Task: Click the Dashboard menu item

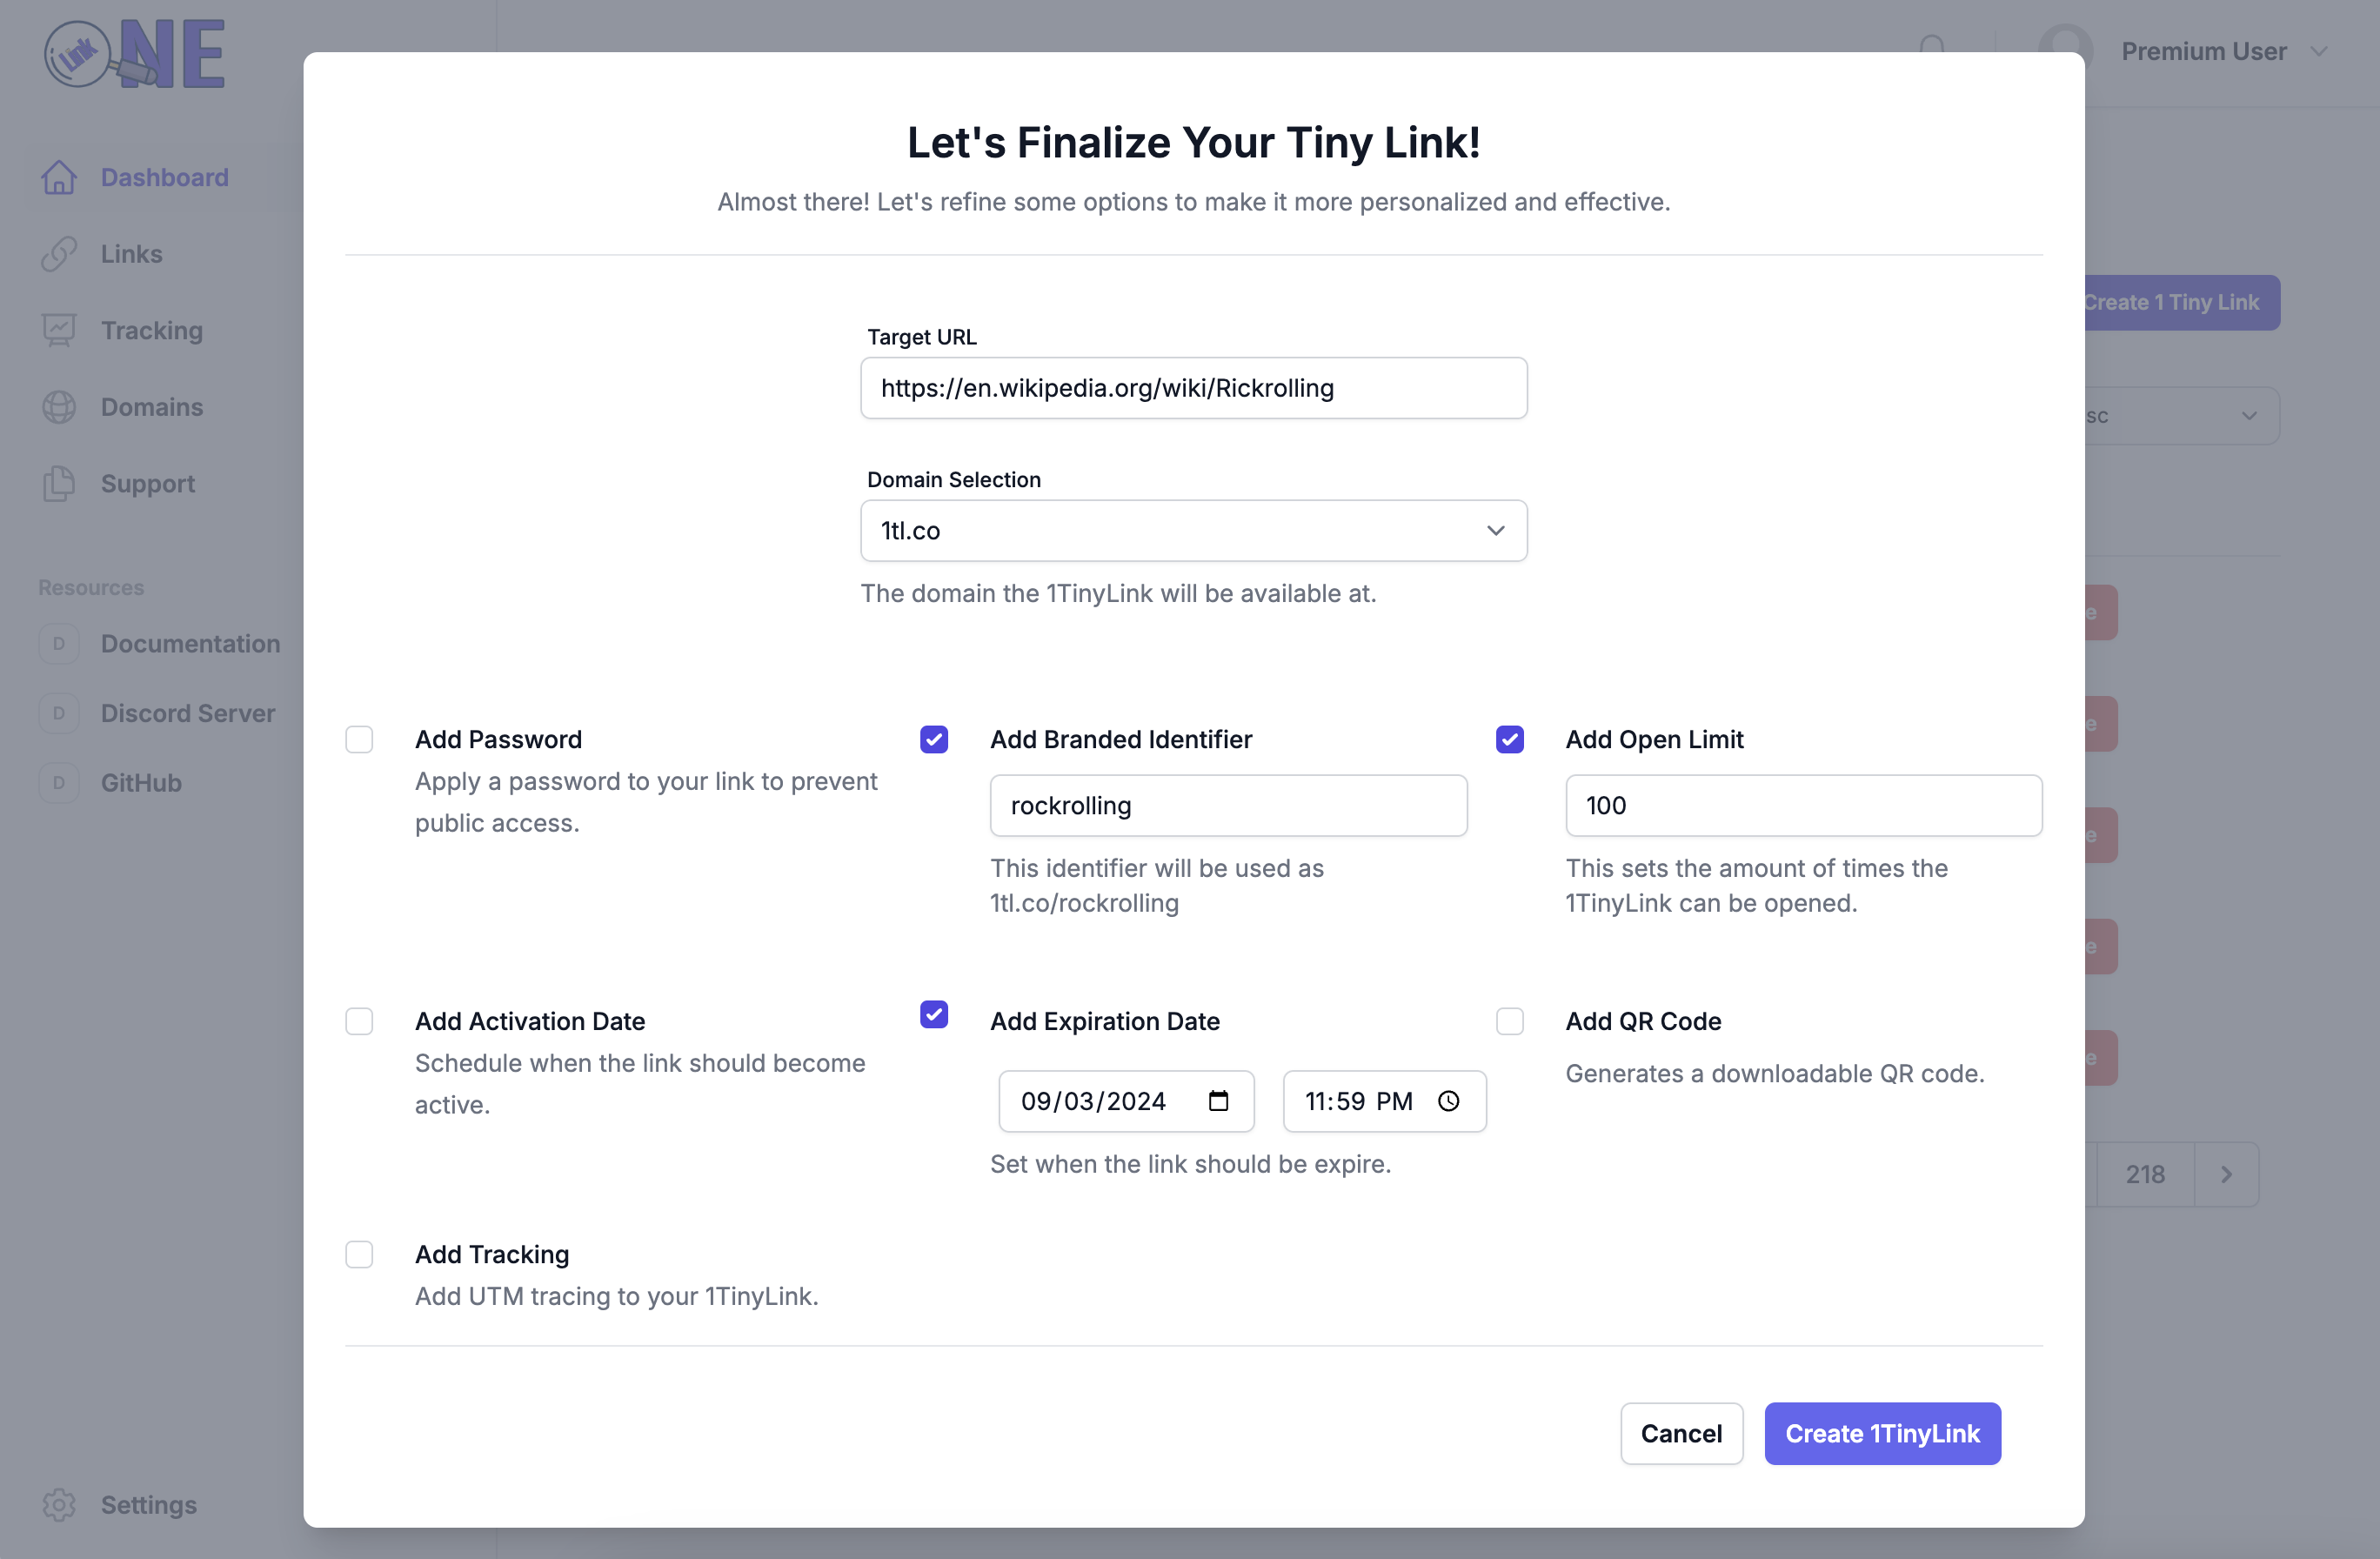Action: pyautogui.click(x=164, y=176)
